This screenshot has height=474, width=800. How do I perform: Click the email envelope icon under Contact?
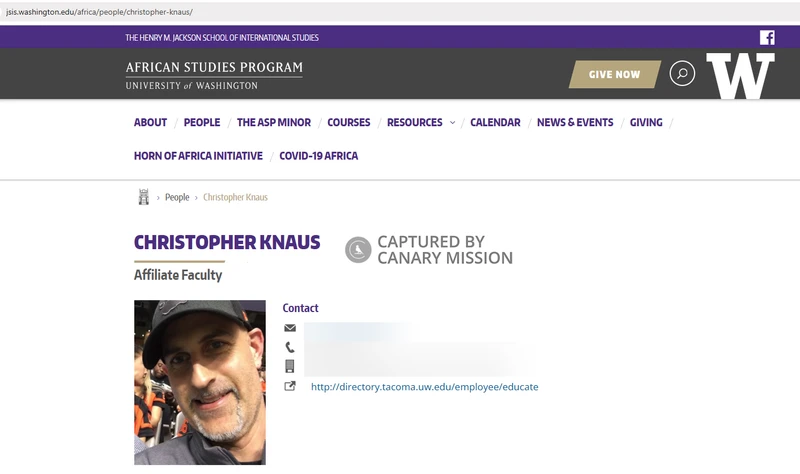pyautogui.click(x=290, y=328)
